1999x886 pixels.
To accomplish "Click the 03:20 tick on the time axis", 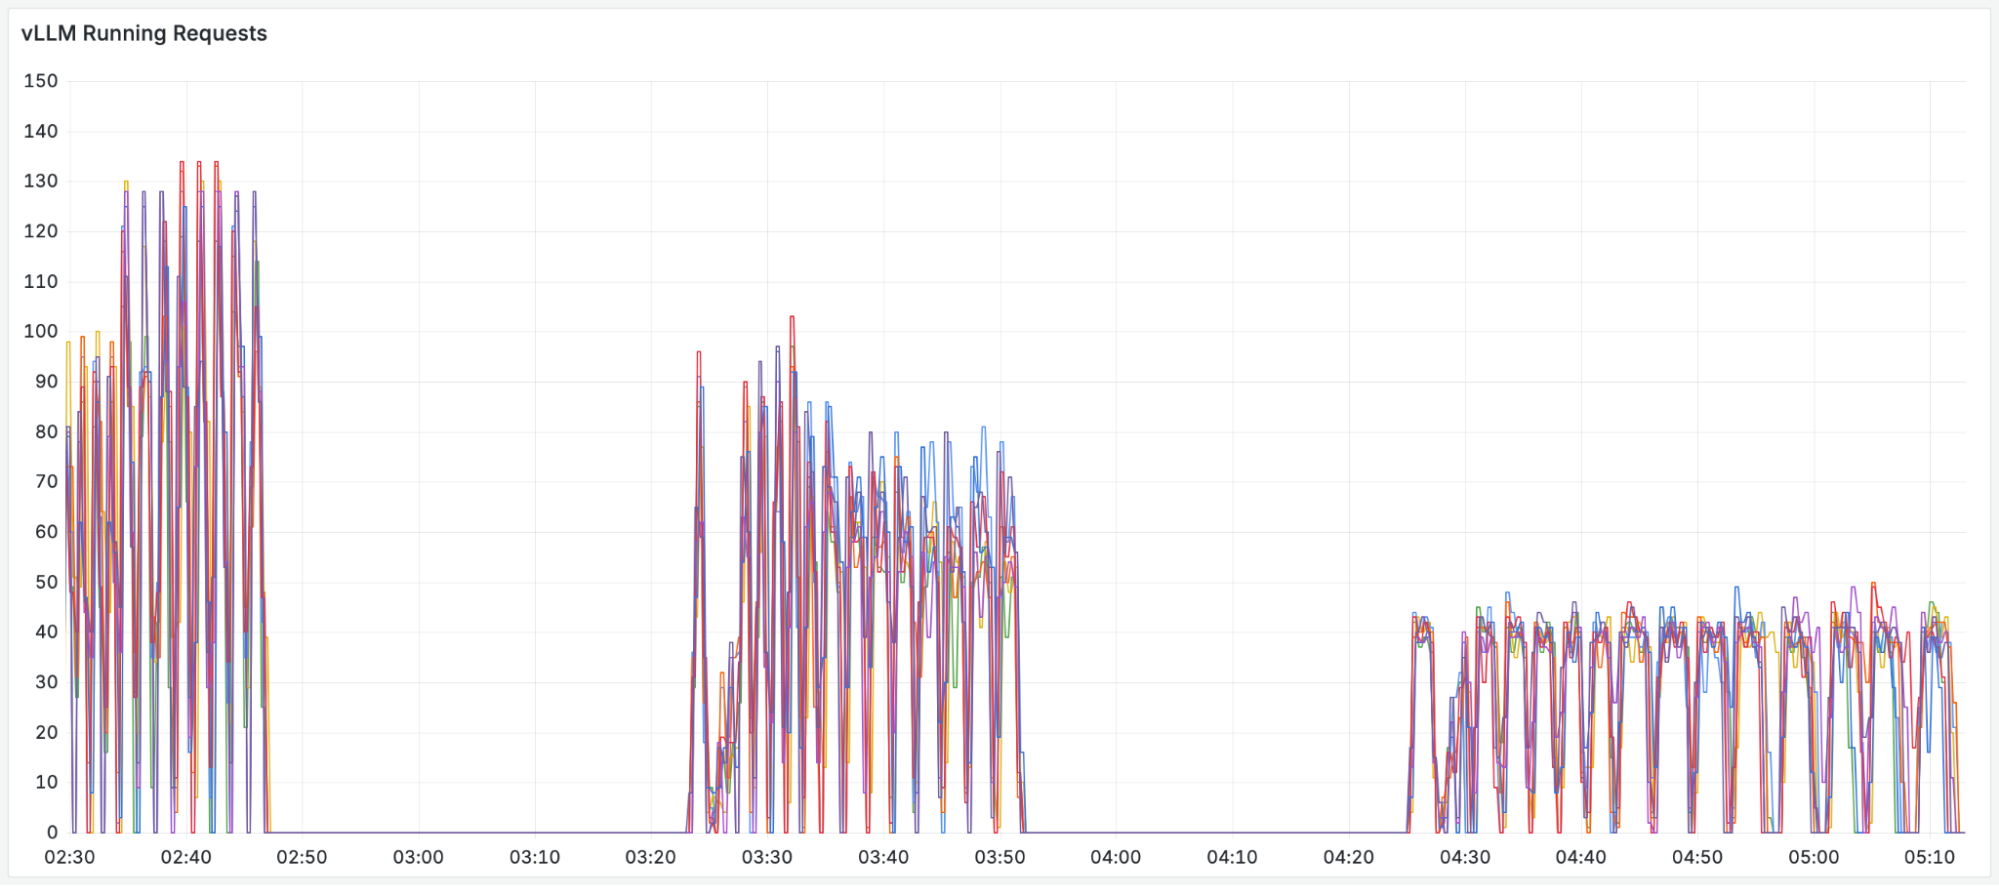I will pyautogui.click(x=651, y=857).
